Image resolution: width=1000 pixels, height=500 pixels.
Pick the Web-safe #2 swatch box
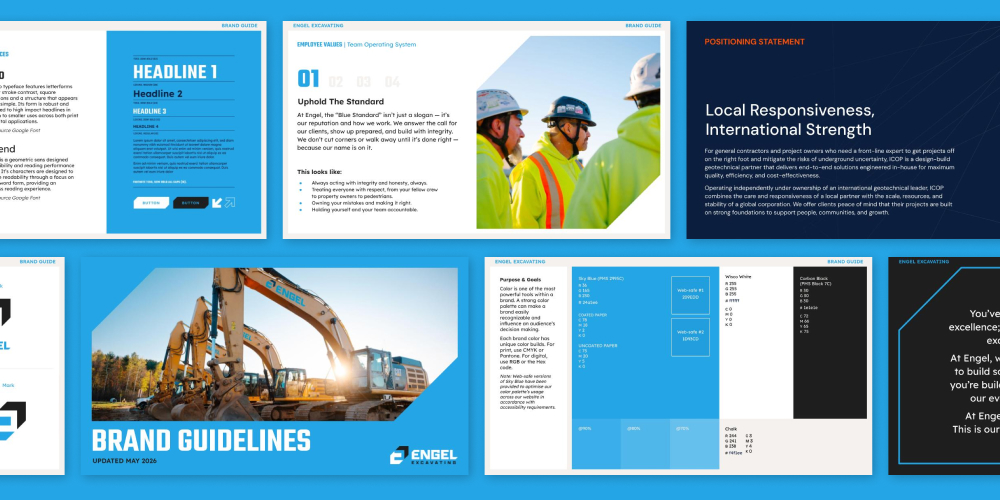click(x=690, y=337)
